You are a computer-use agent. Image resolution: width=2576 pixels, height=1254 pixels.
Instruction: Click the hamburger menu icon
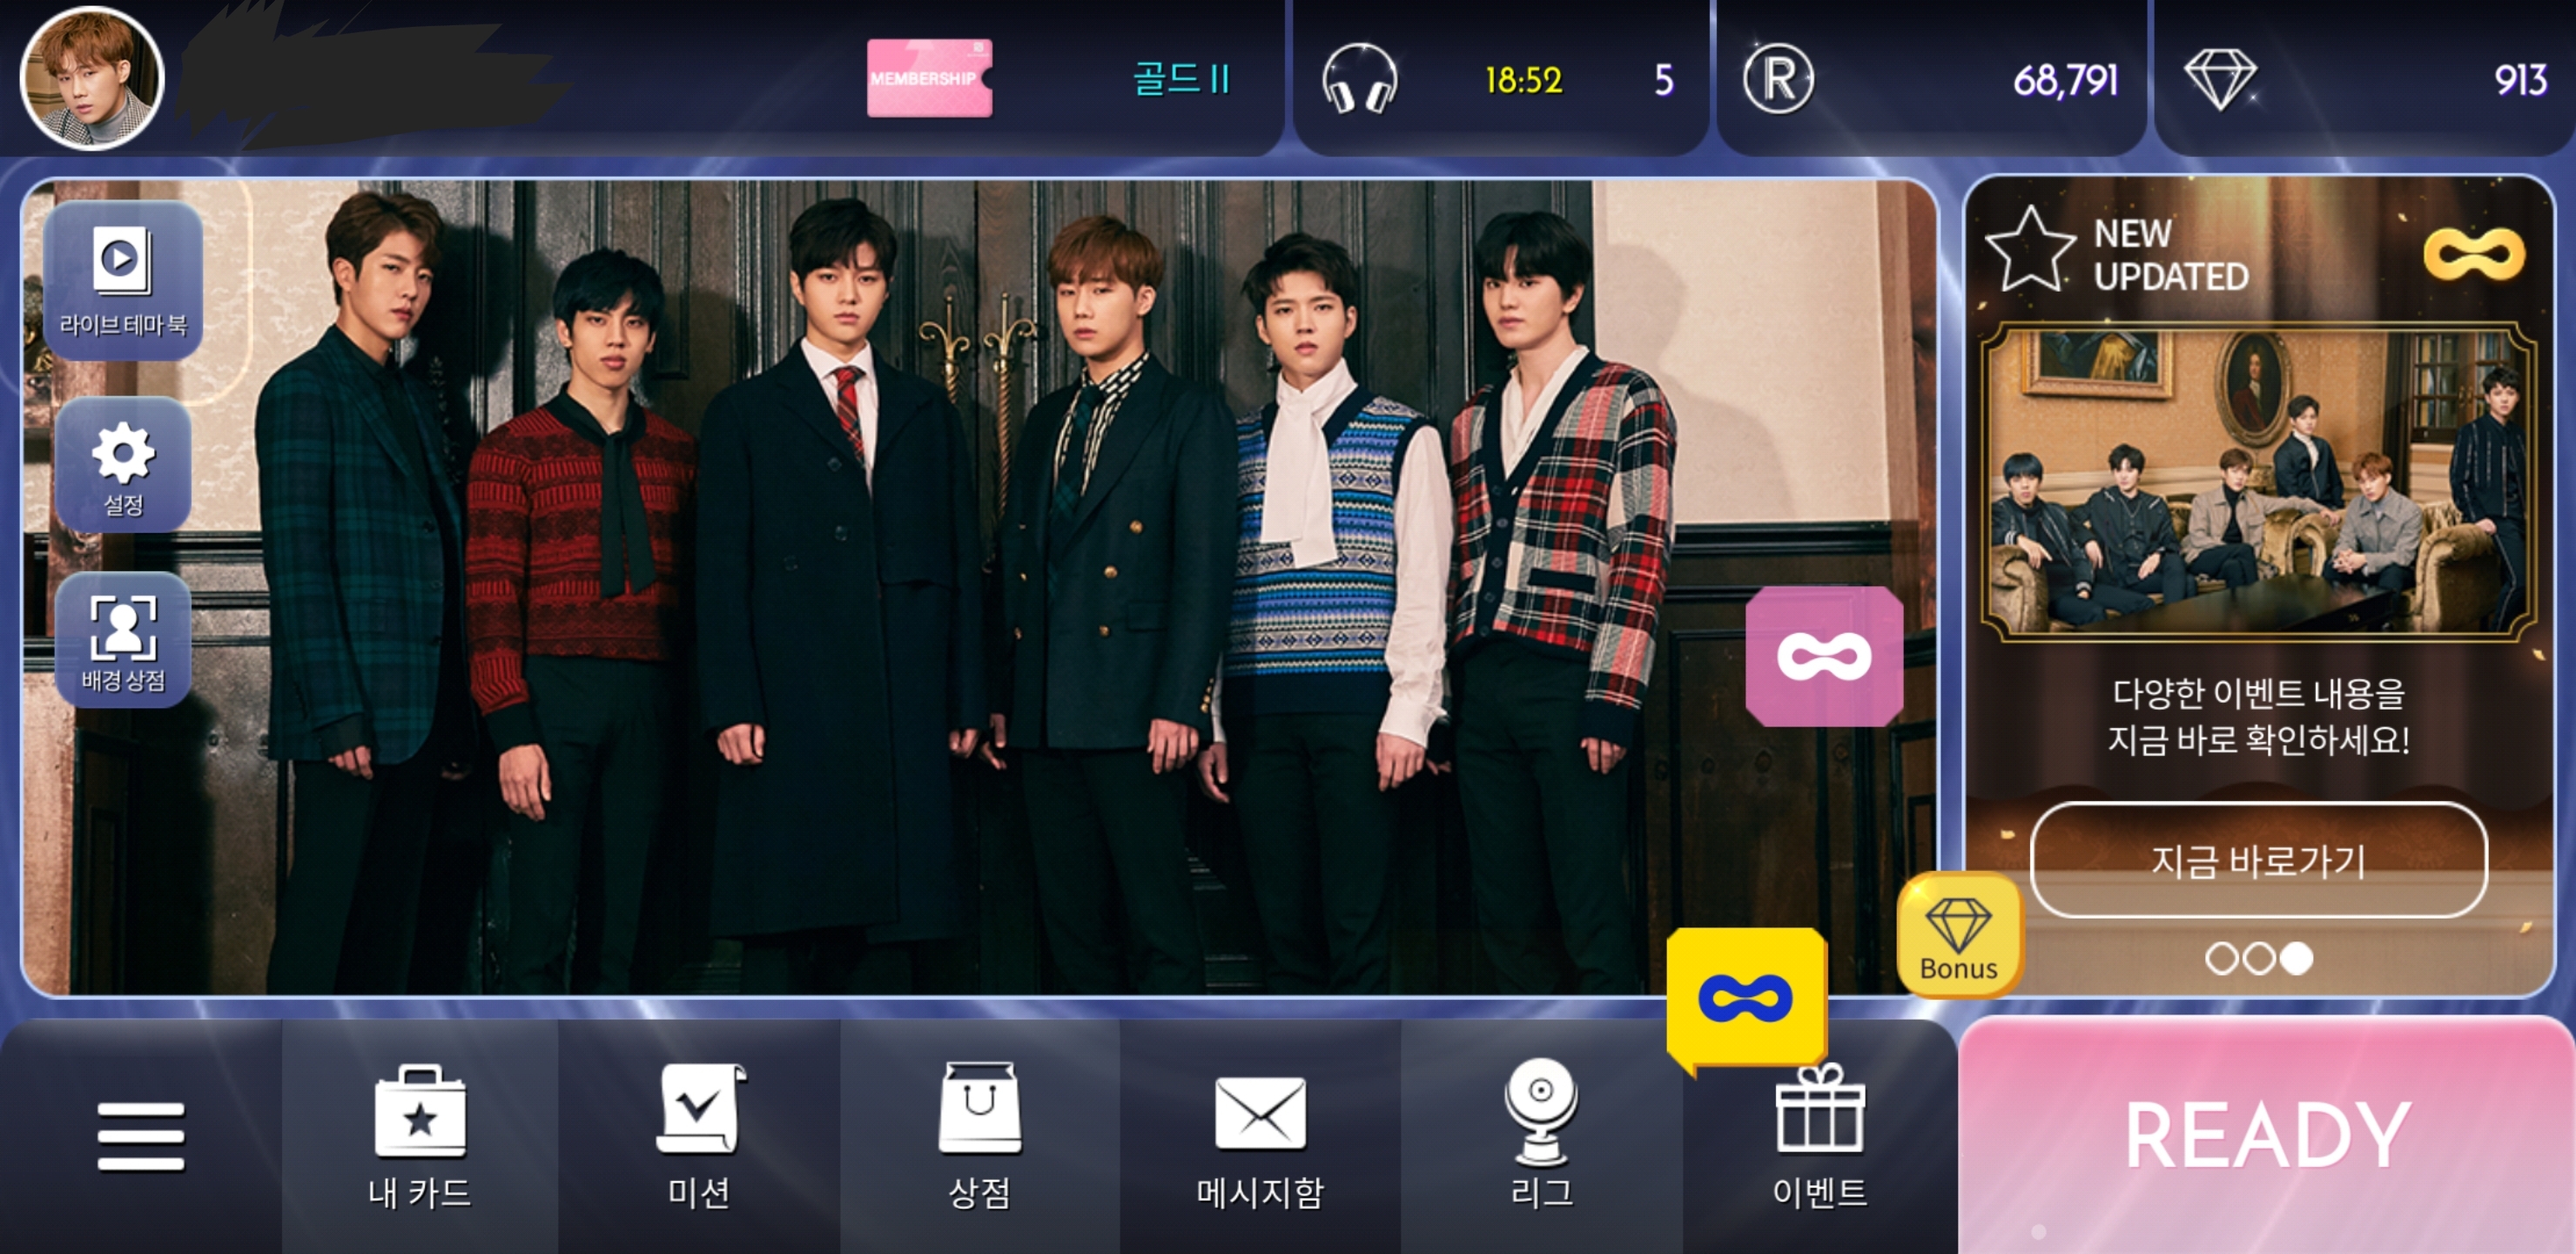pyautogui.click(x=137, y=1139)
